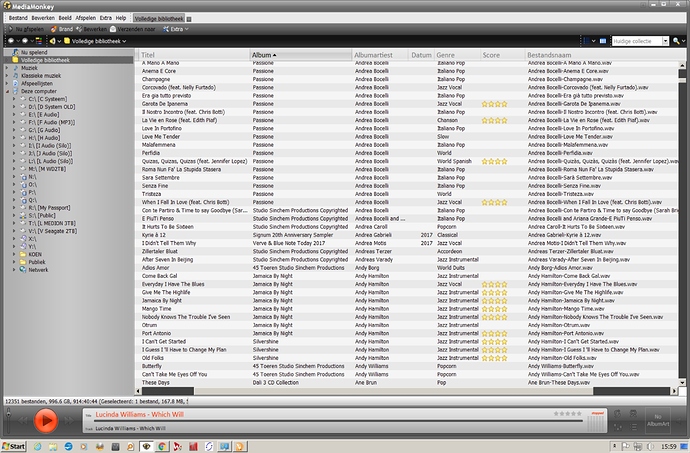Set rating using the player's star rating
This screenshot has width=690, height=453.
pyautogui.click(x=567, y=413)
